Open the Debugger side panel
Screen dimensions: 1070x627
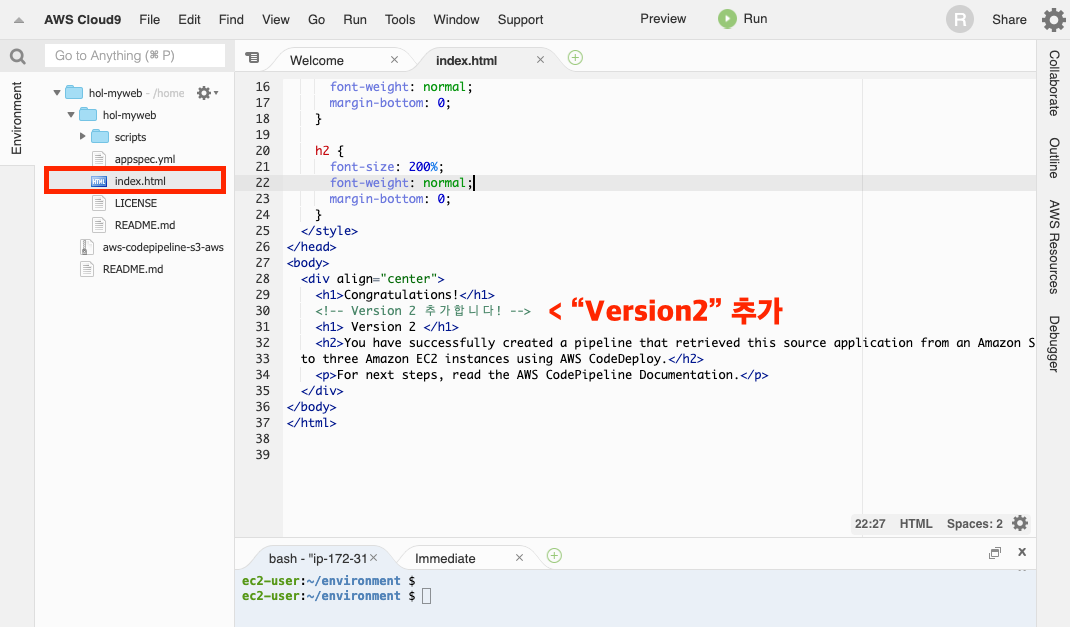1054,344
